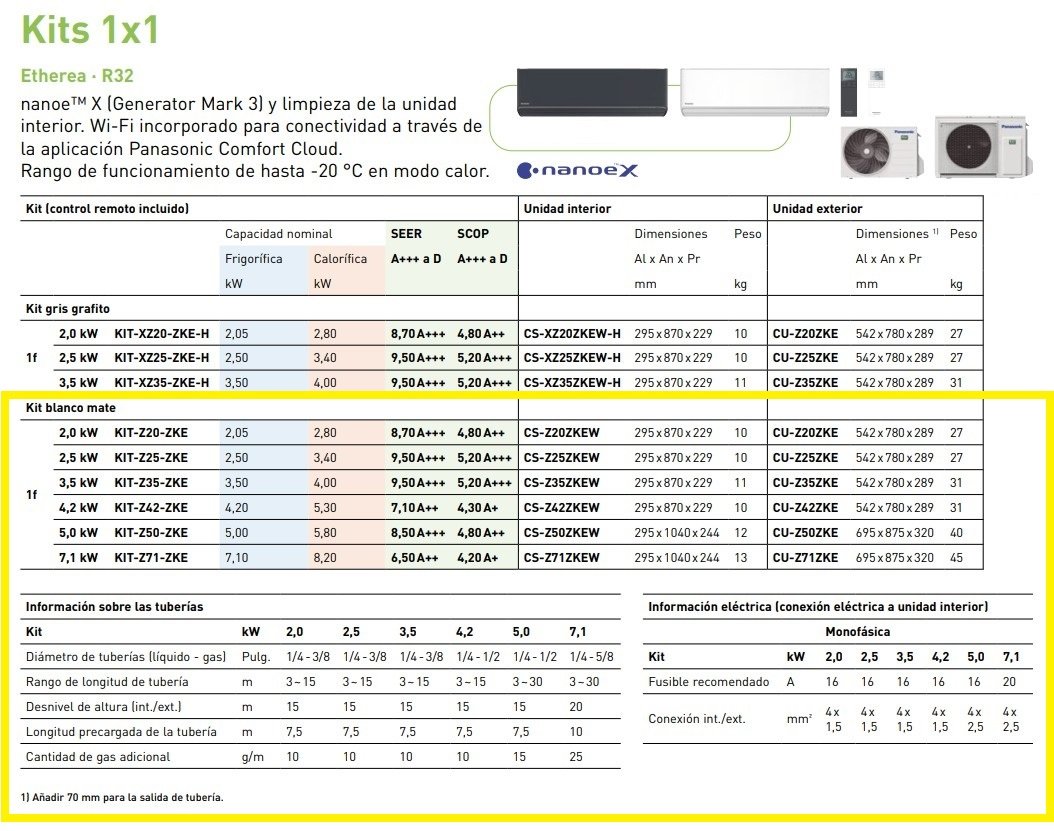
Task: Click the Unidad interior header
Action: coord(567,208)
